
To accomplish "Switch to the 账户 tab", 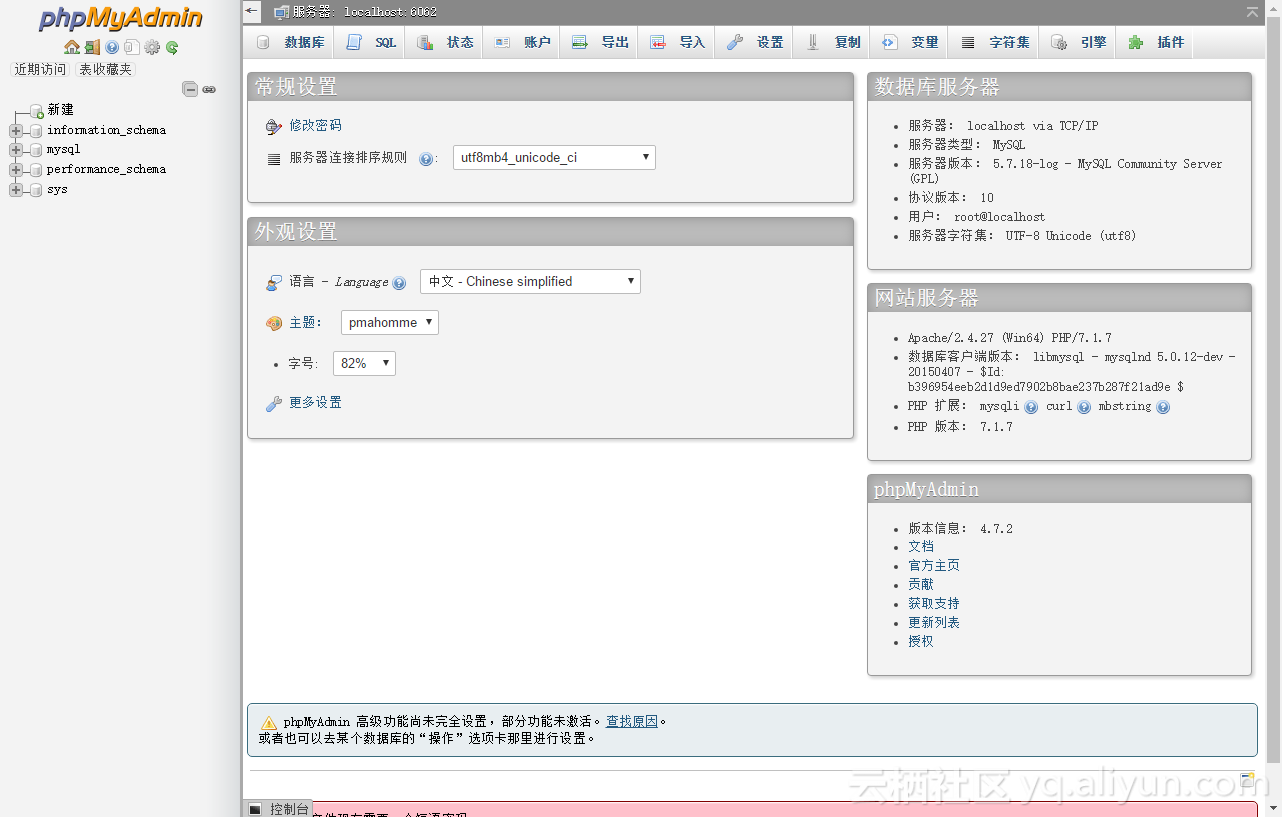I will tap(523, 42).
